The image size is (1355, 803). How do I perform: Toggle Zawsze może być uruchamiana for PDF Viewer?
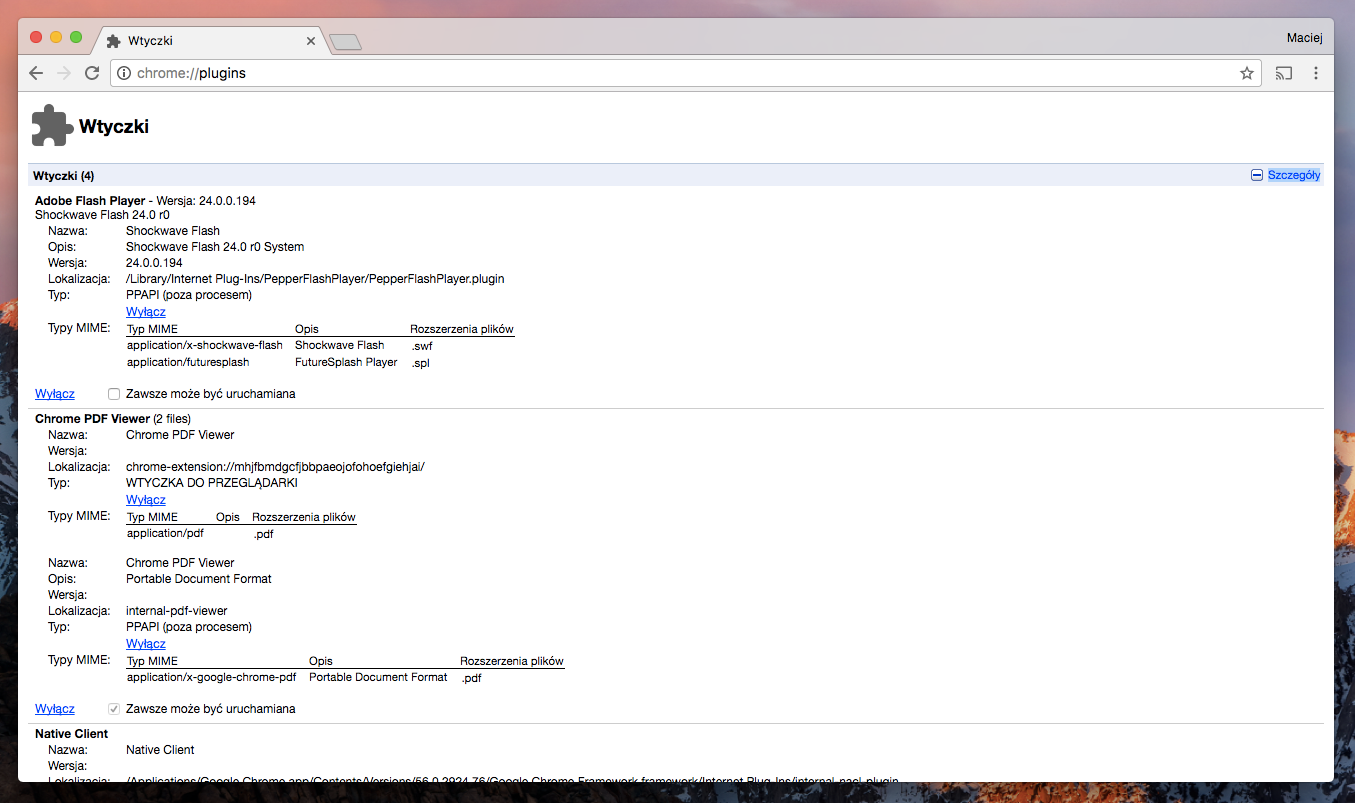(x=114, y=709)
